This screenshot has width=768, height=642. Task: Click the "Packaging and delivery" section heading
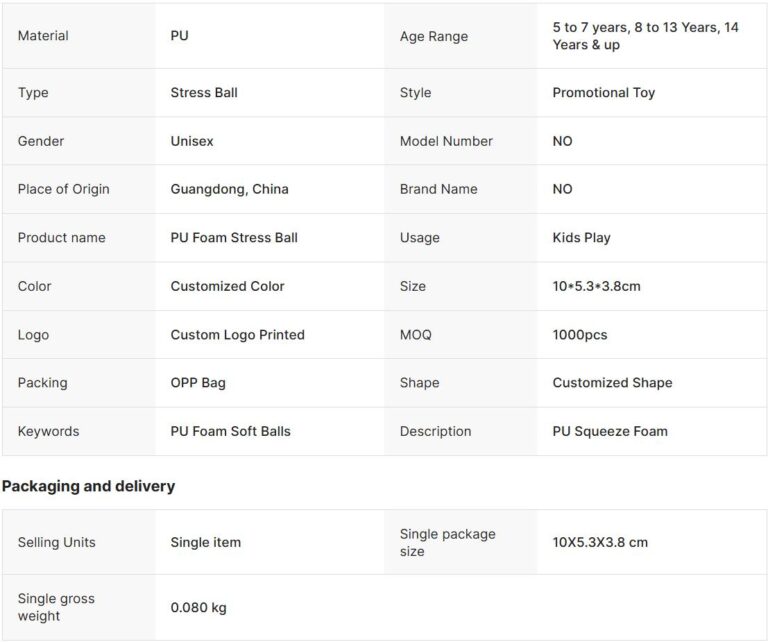point(88,486)
